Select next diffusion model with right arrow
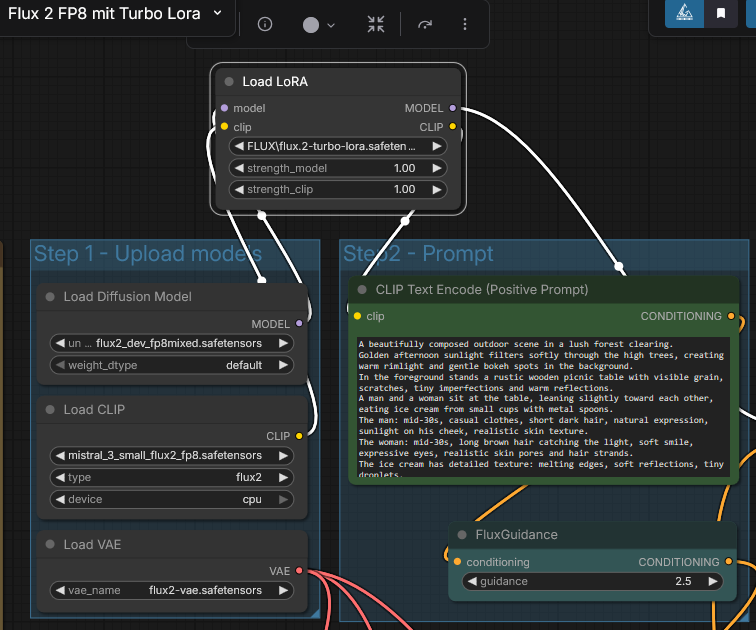This screenshot has height=630, width=756. pyautogui.click(x=284, y=343)
